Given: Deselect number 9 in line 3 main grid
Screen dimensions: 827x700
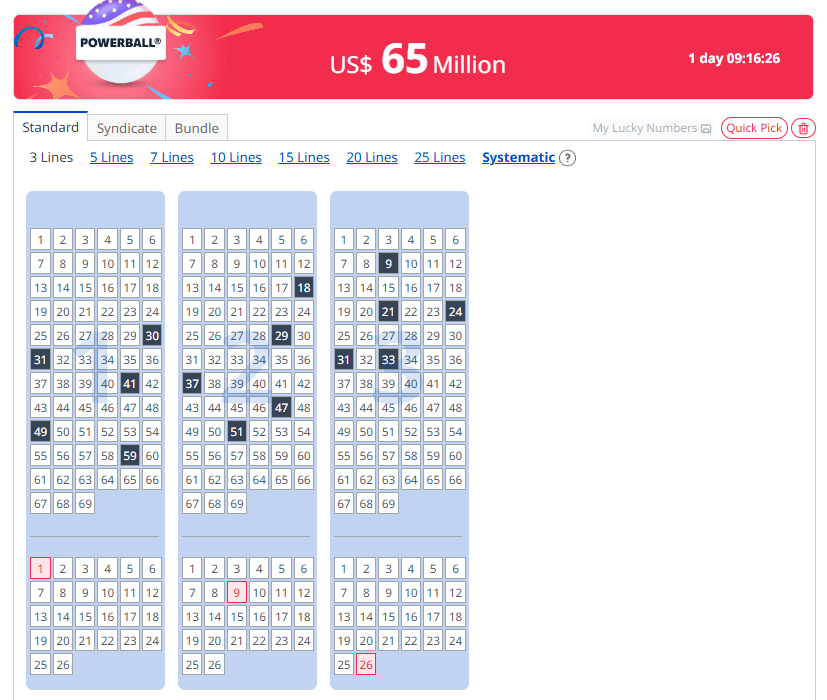Looking at the screenshot, I should (388, 263).
